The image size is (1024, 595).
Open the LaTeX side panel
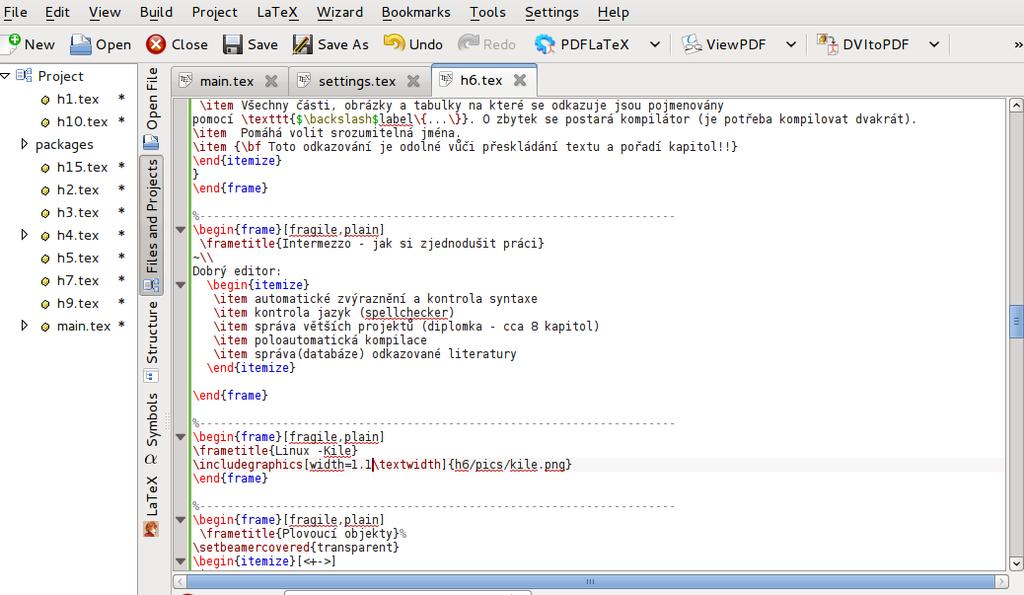pos(152,506)
